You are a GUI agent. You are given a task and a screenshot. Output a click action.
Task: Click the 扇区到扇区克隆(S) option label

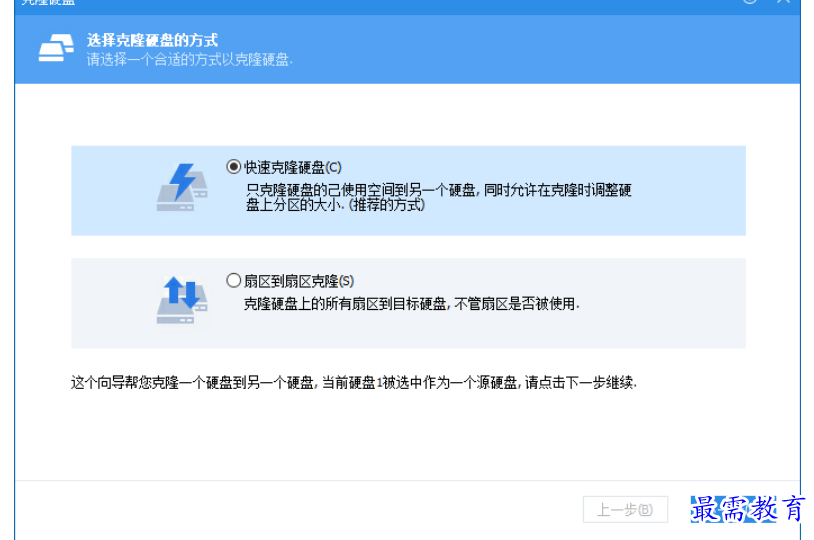click(299, 281)
